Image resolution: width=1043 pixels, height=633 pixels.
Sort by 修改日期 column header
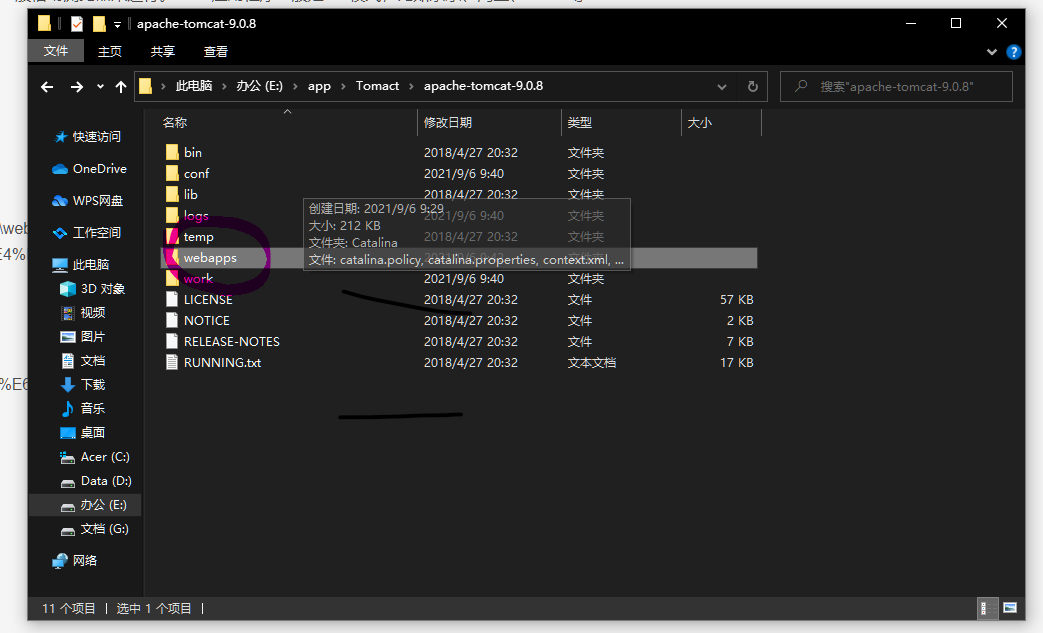tap(448, 122)
